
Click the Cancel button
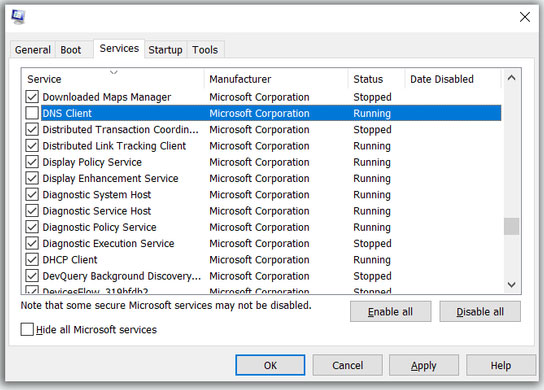348,365
